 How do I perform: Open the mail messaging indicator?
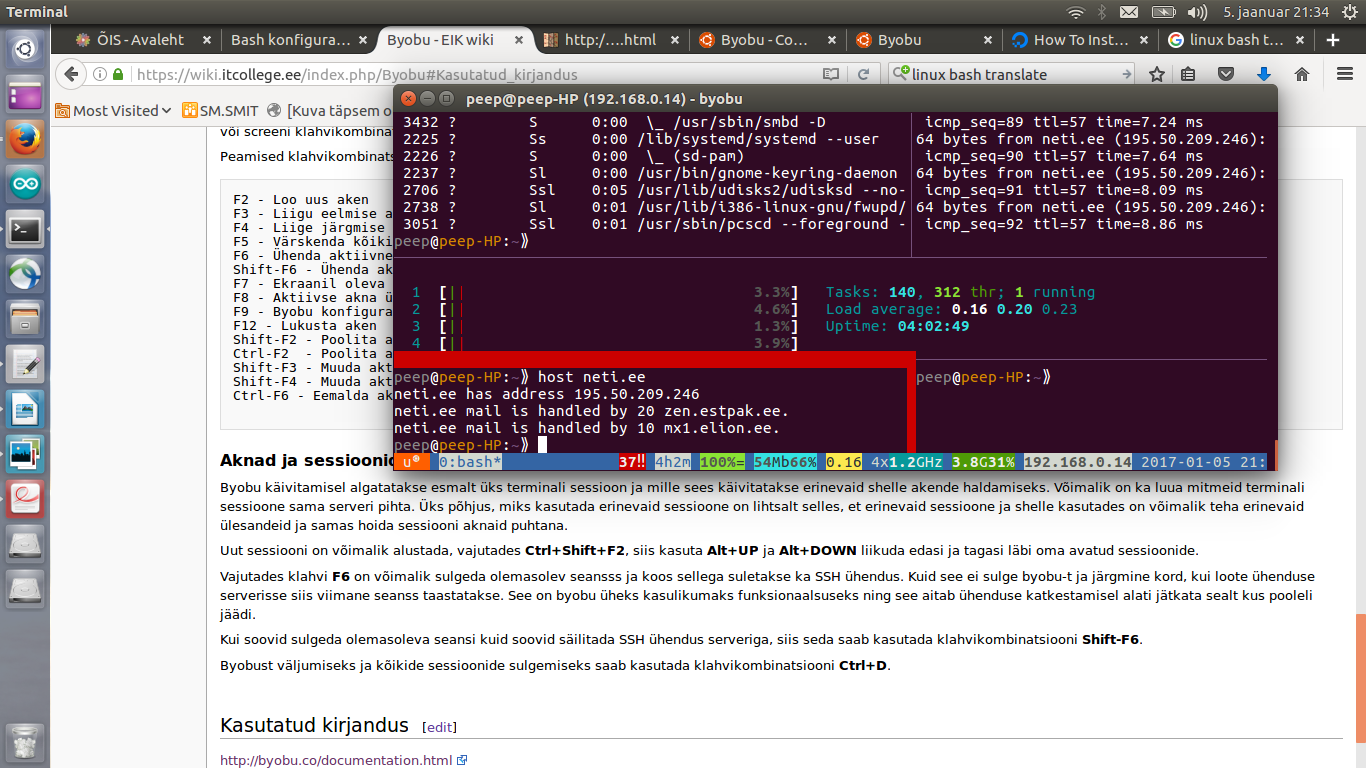click(1129, 12)
